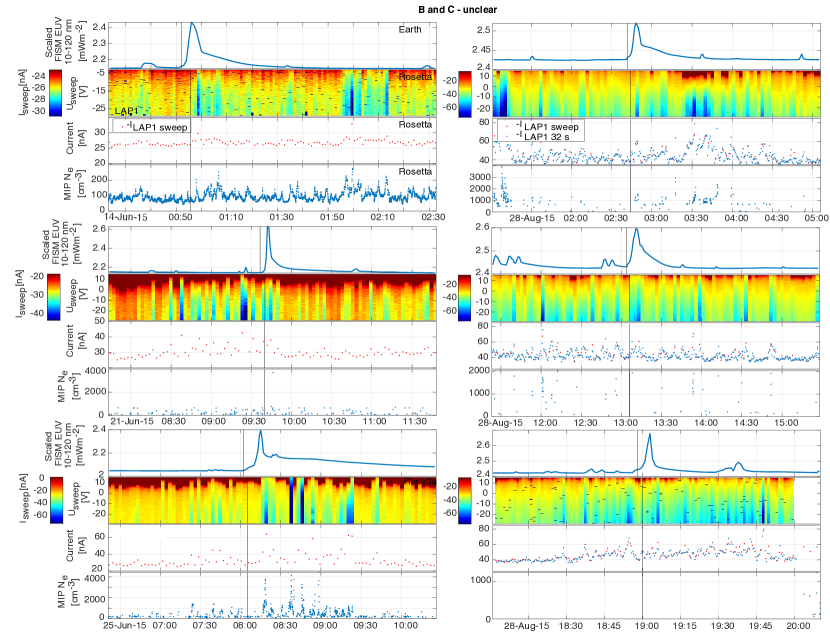The height and width of the screenshot is (638, 830).
Task: Click the '13:30' time tick
Action: point(665,423)
